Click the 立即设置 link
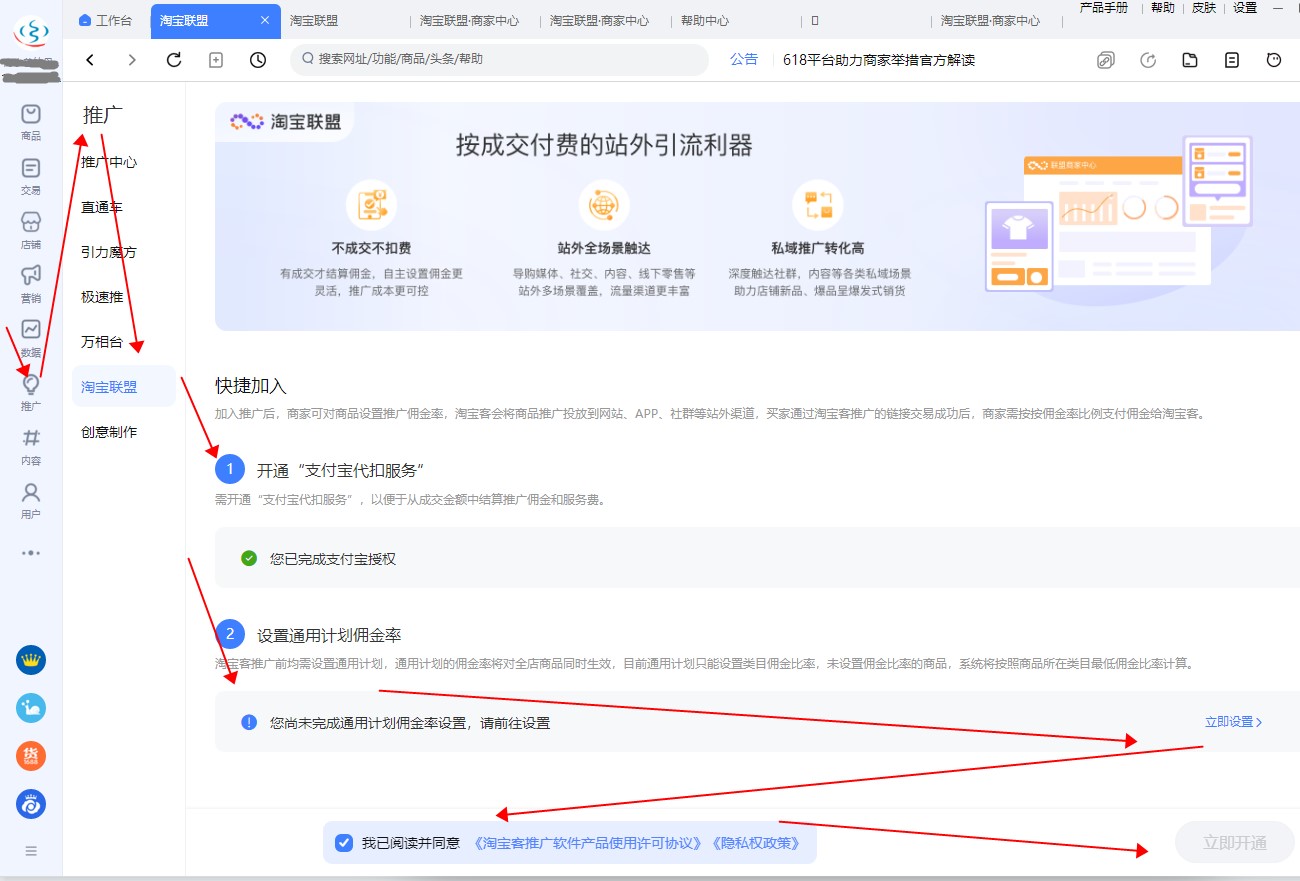 [x=1234, y=722]
